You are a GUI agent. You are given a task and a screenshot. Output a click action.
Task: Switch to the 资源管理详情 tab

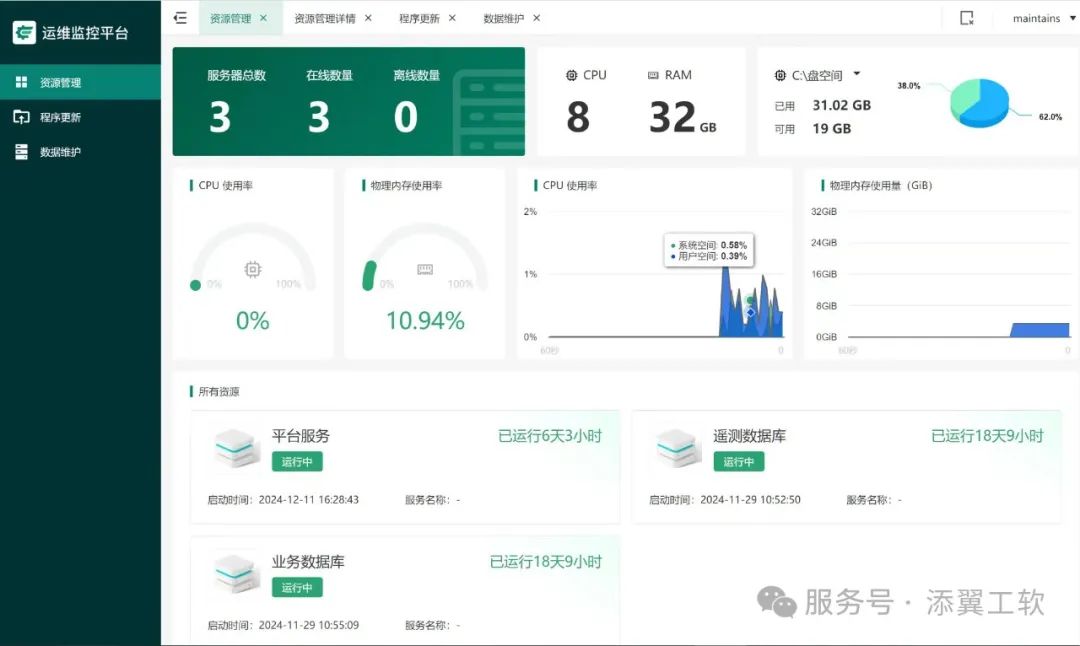pyautogui.click(x=324, y=18)
